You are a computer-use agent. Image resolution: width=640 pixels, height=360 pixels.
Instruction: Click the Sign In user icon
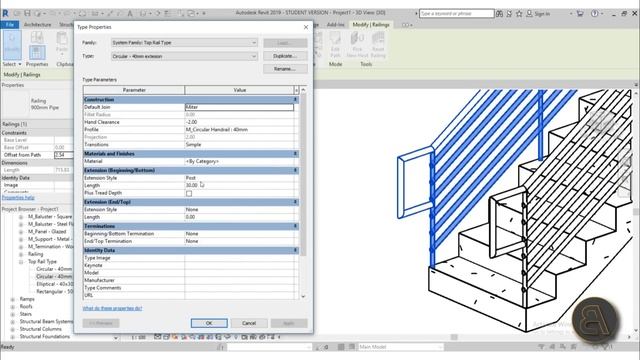tap(529, 13)
